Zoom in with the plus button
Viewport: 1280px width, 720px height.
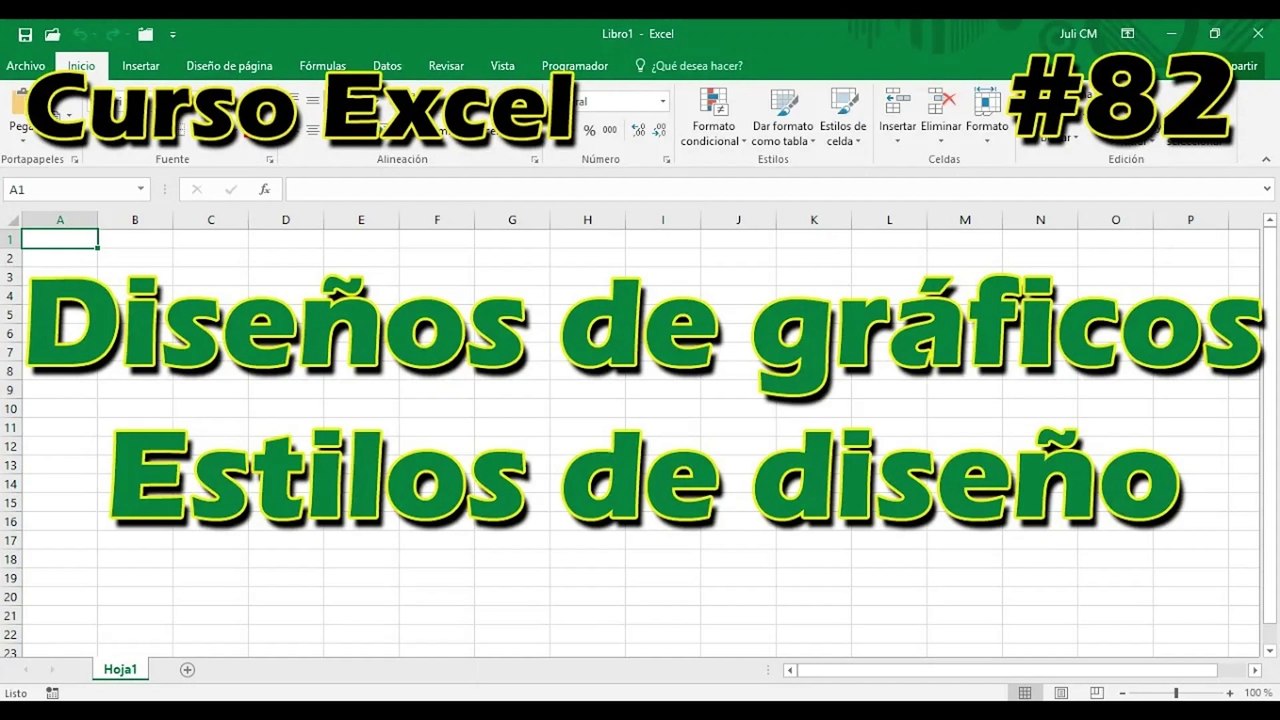click(1230, 693)
